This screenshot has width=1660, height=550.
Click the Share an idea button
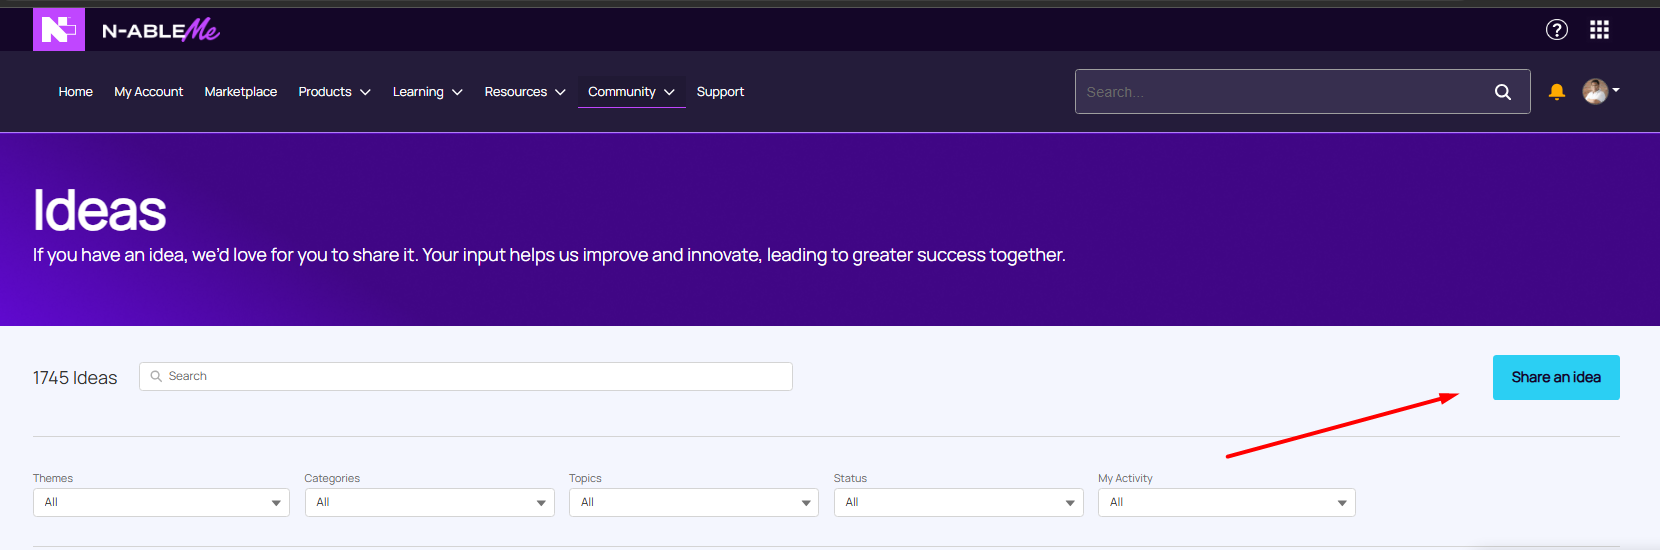pyautogui.click(x=1555, y=377)
